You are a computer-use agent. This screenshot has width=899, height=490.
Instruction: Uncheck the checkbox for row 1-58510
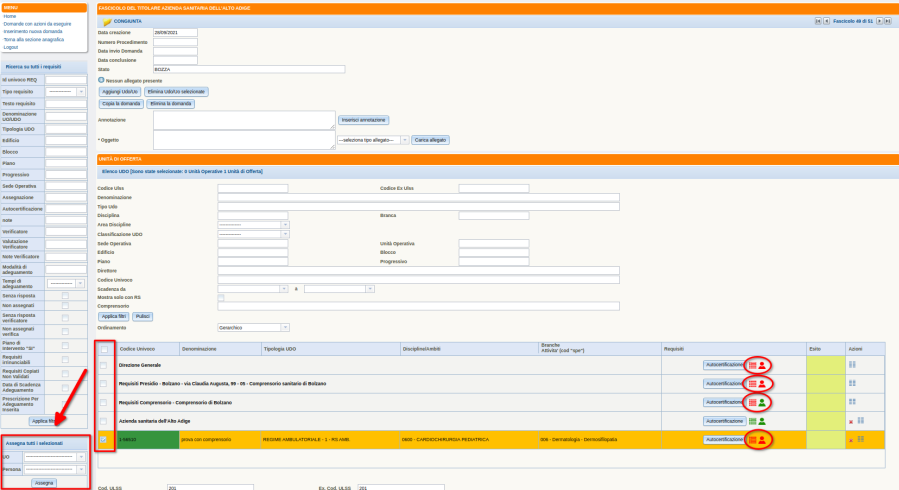point(103,439)
